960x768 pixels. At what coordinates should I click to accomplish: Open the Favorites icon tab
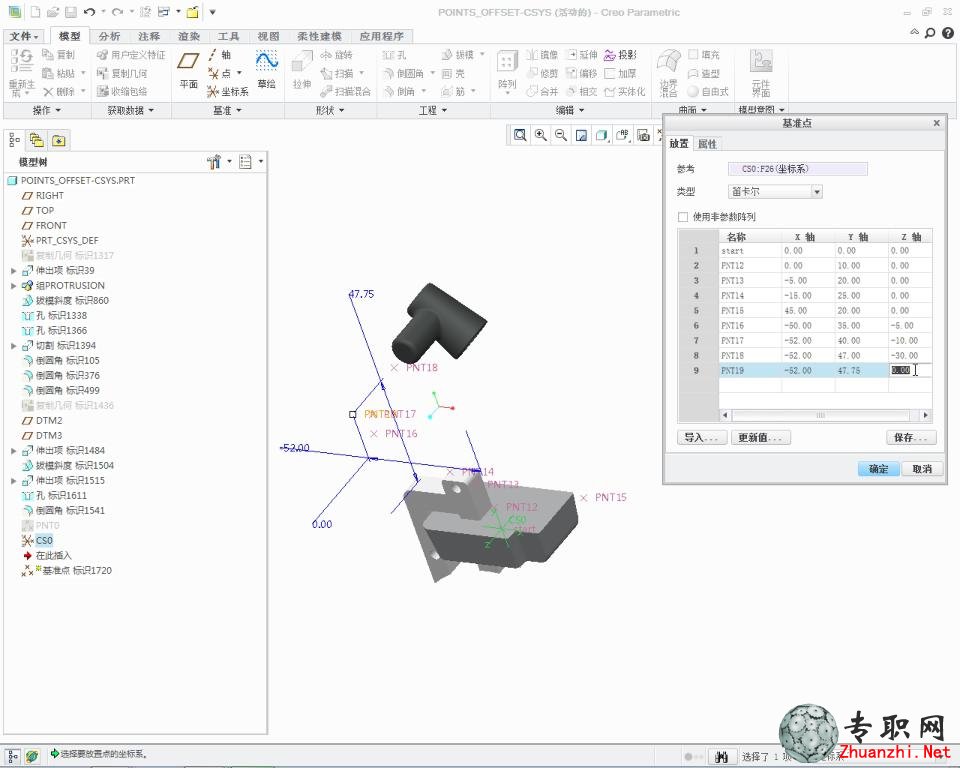[x=58, y=140]
